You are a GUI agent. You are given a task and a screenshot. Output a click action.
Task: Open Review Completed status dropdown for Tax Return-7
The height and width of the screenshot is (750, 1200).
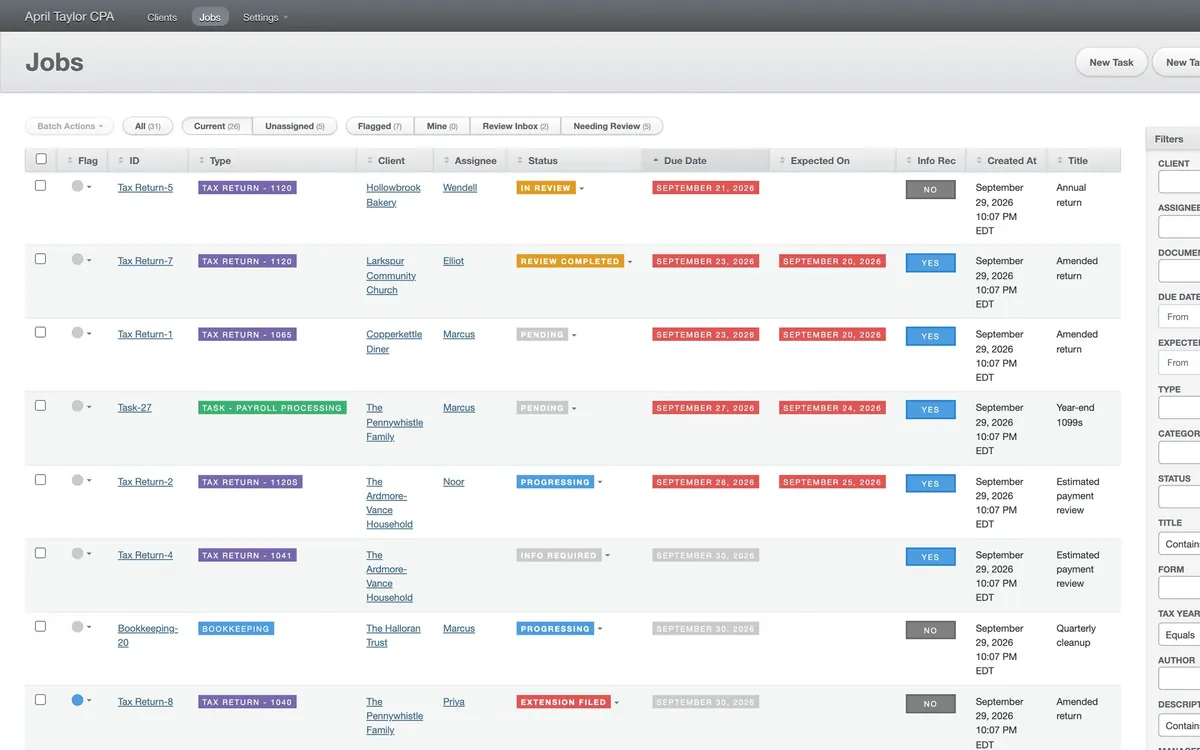630,261
